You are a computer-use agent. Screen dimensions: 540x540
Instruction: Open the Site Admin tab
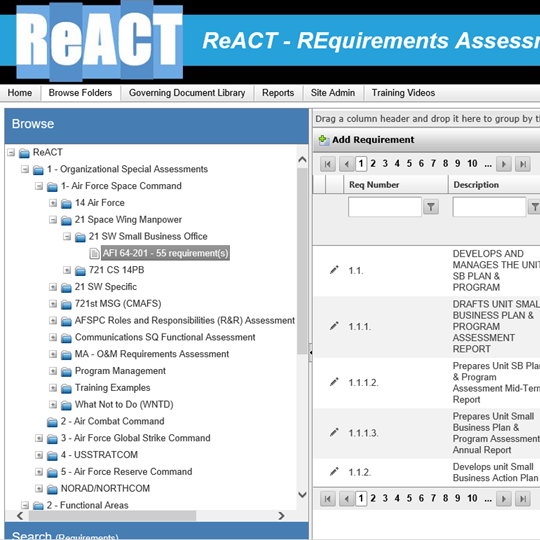point(333,93)
